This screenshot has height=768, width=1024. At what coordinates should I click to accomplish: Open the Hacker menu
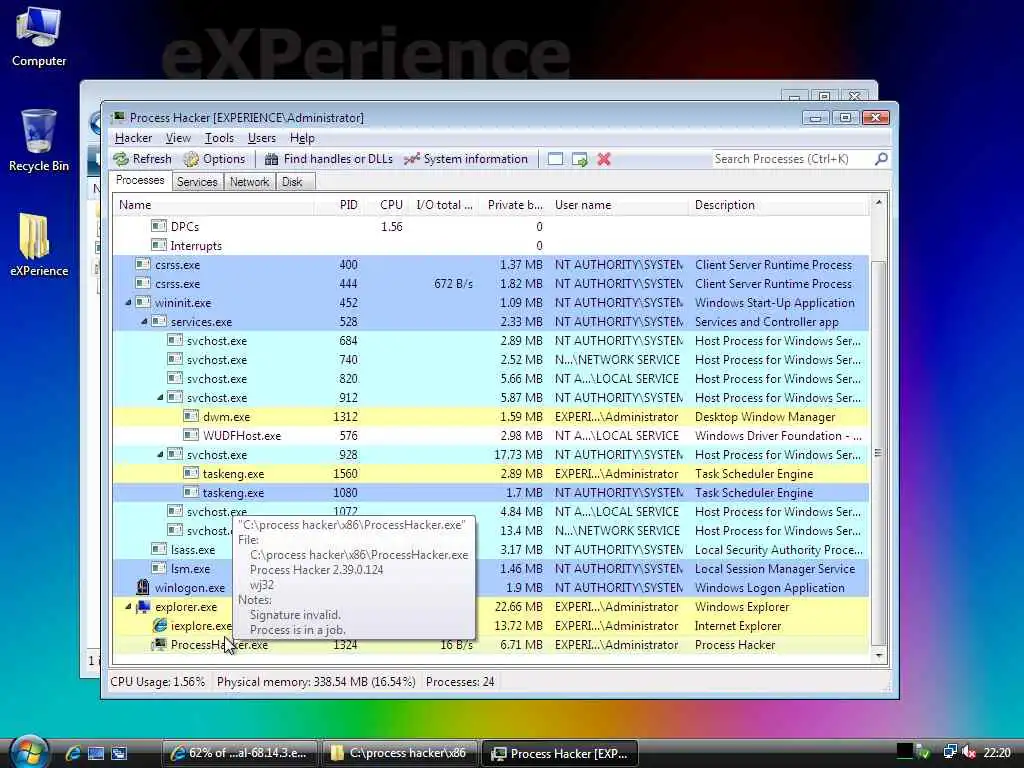[x=133, y=138]
